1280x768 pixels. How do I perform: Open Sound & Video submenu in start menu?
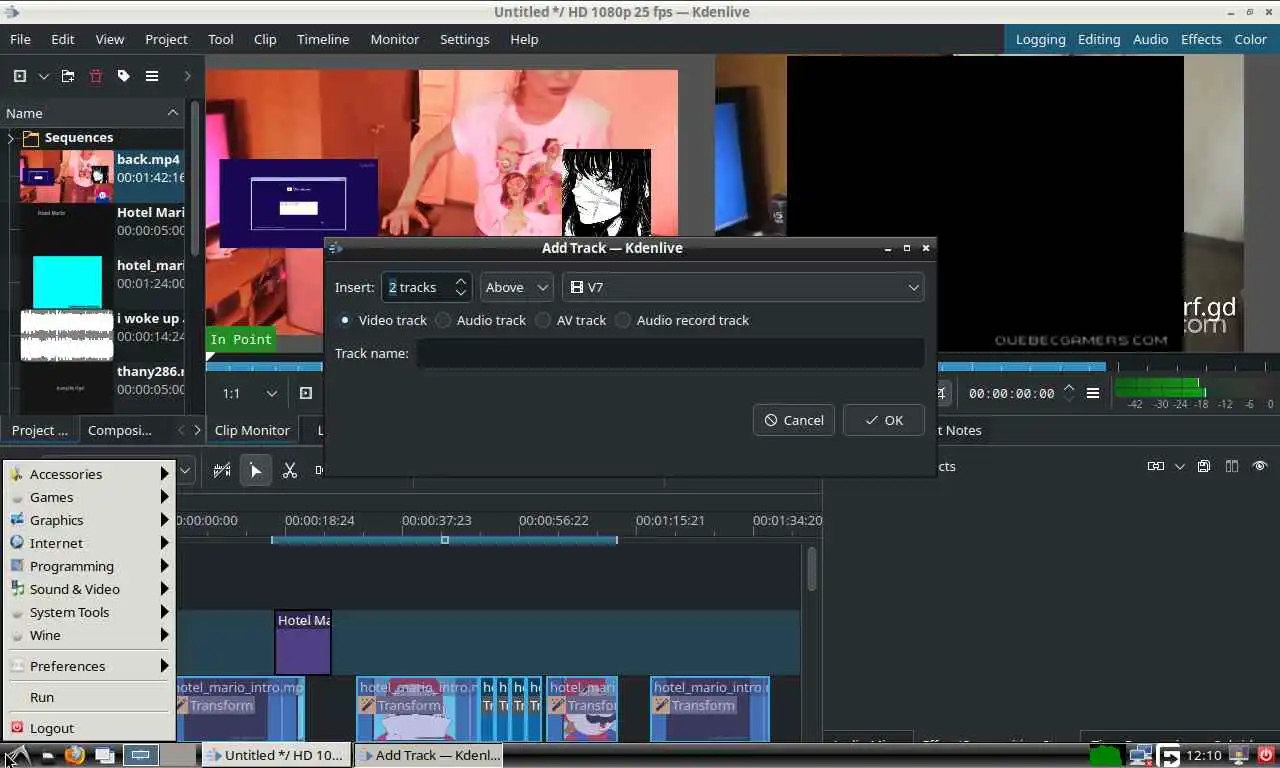88,589
